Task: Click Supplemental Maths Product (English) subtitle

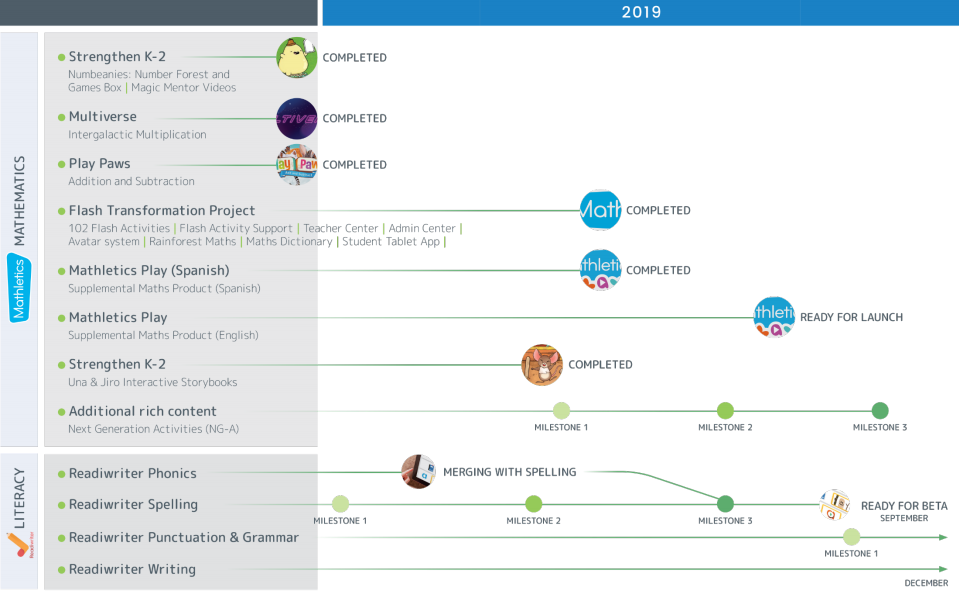Action: 163,336
